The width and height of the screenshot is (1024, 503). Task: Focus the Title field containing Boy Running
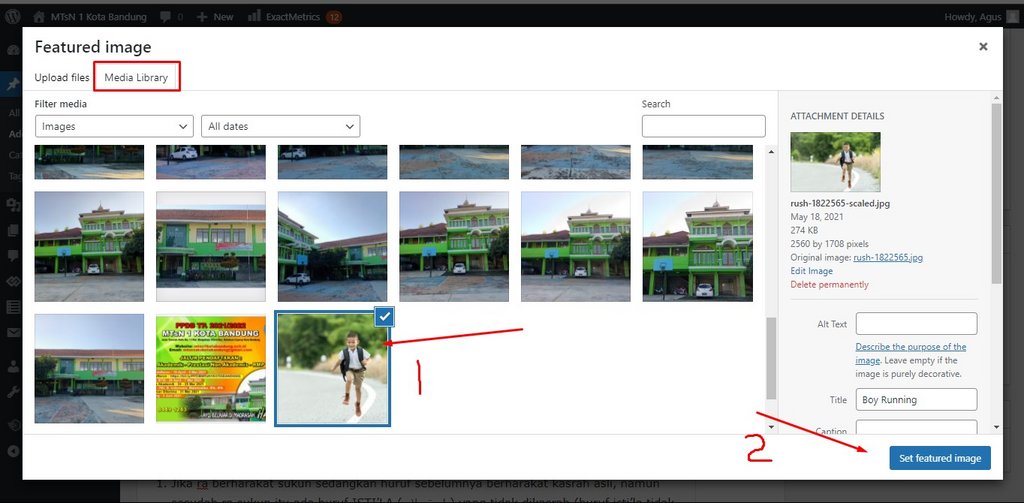[x=916, y=400]
